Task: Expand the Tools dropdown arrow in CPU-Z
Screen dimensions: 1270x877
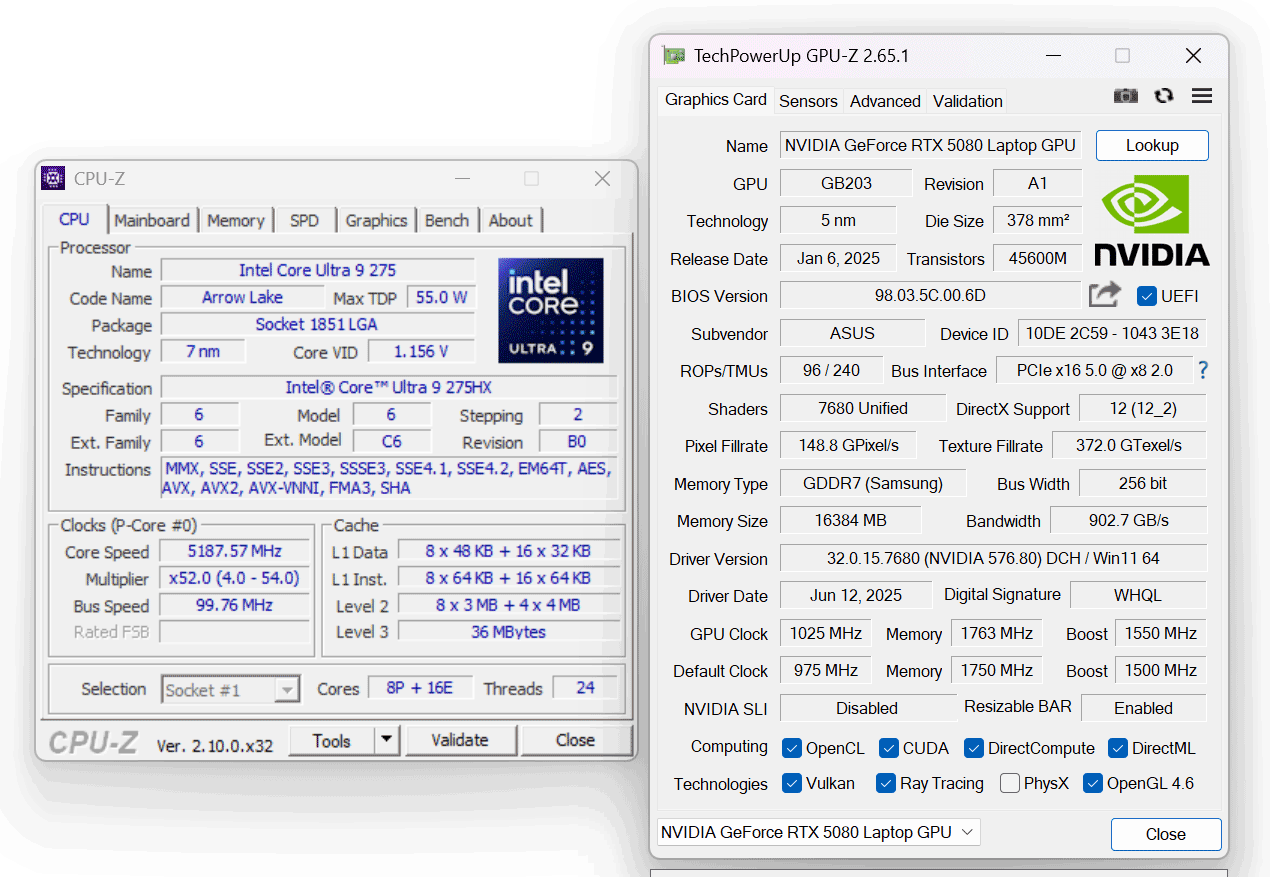Action: click(387, 741)
